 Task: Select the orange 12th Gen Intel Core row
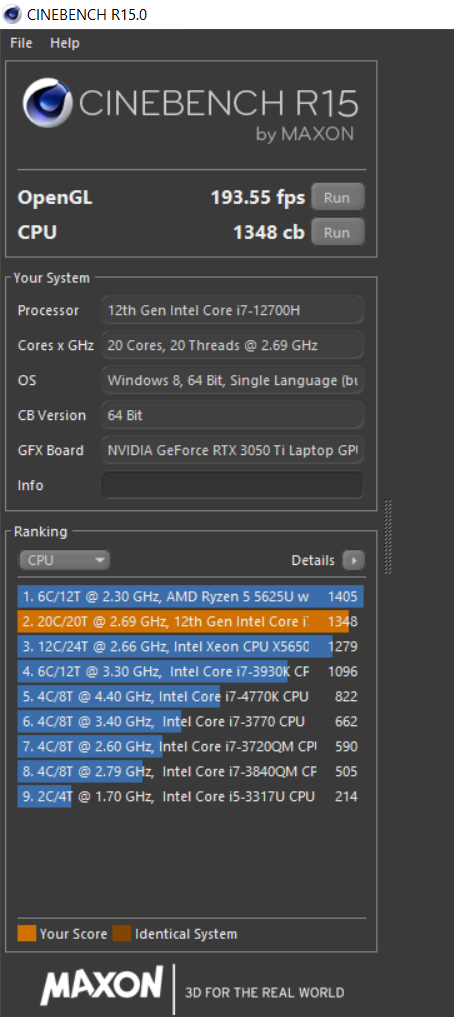(x=191, y=621)
